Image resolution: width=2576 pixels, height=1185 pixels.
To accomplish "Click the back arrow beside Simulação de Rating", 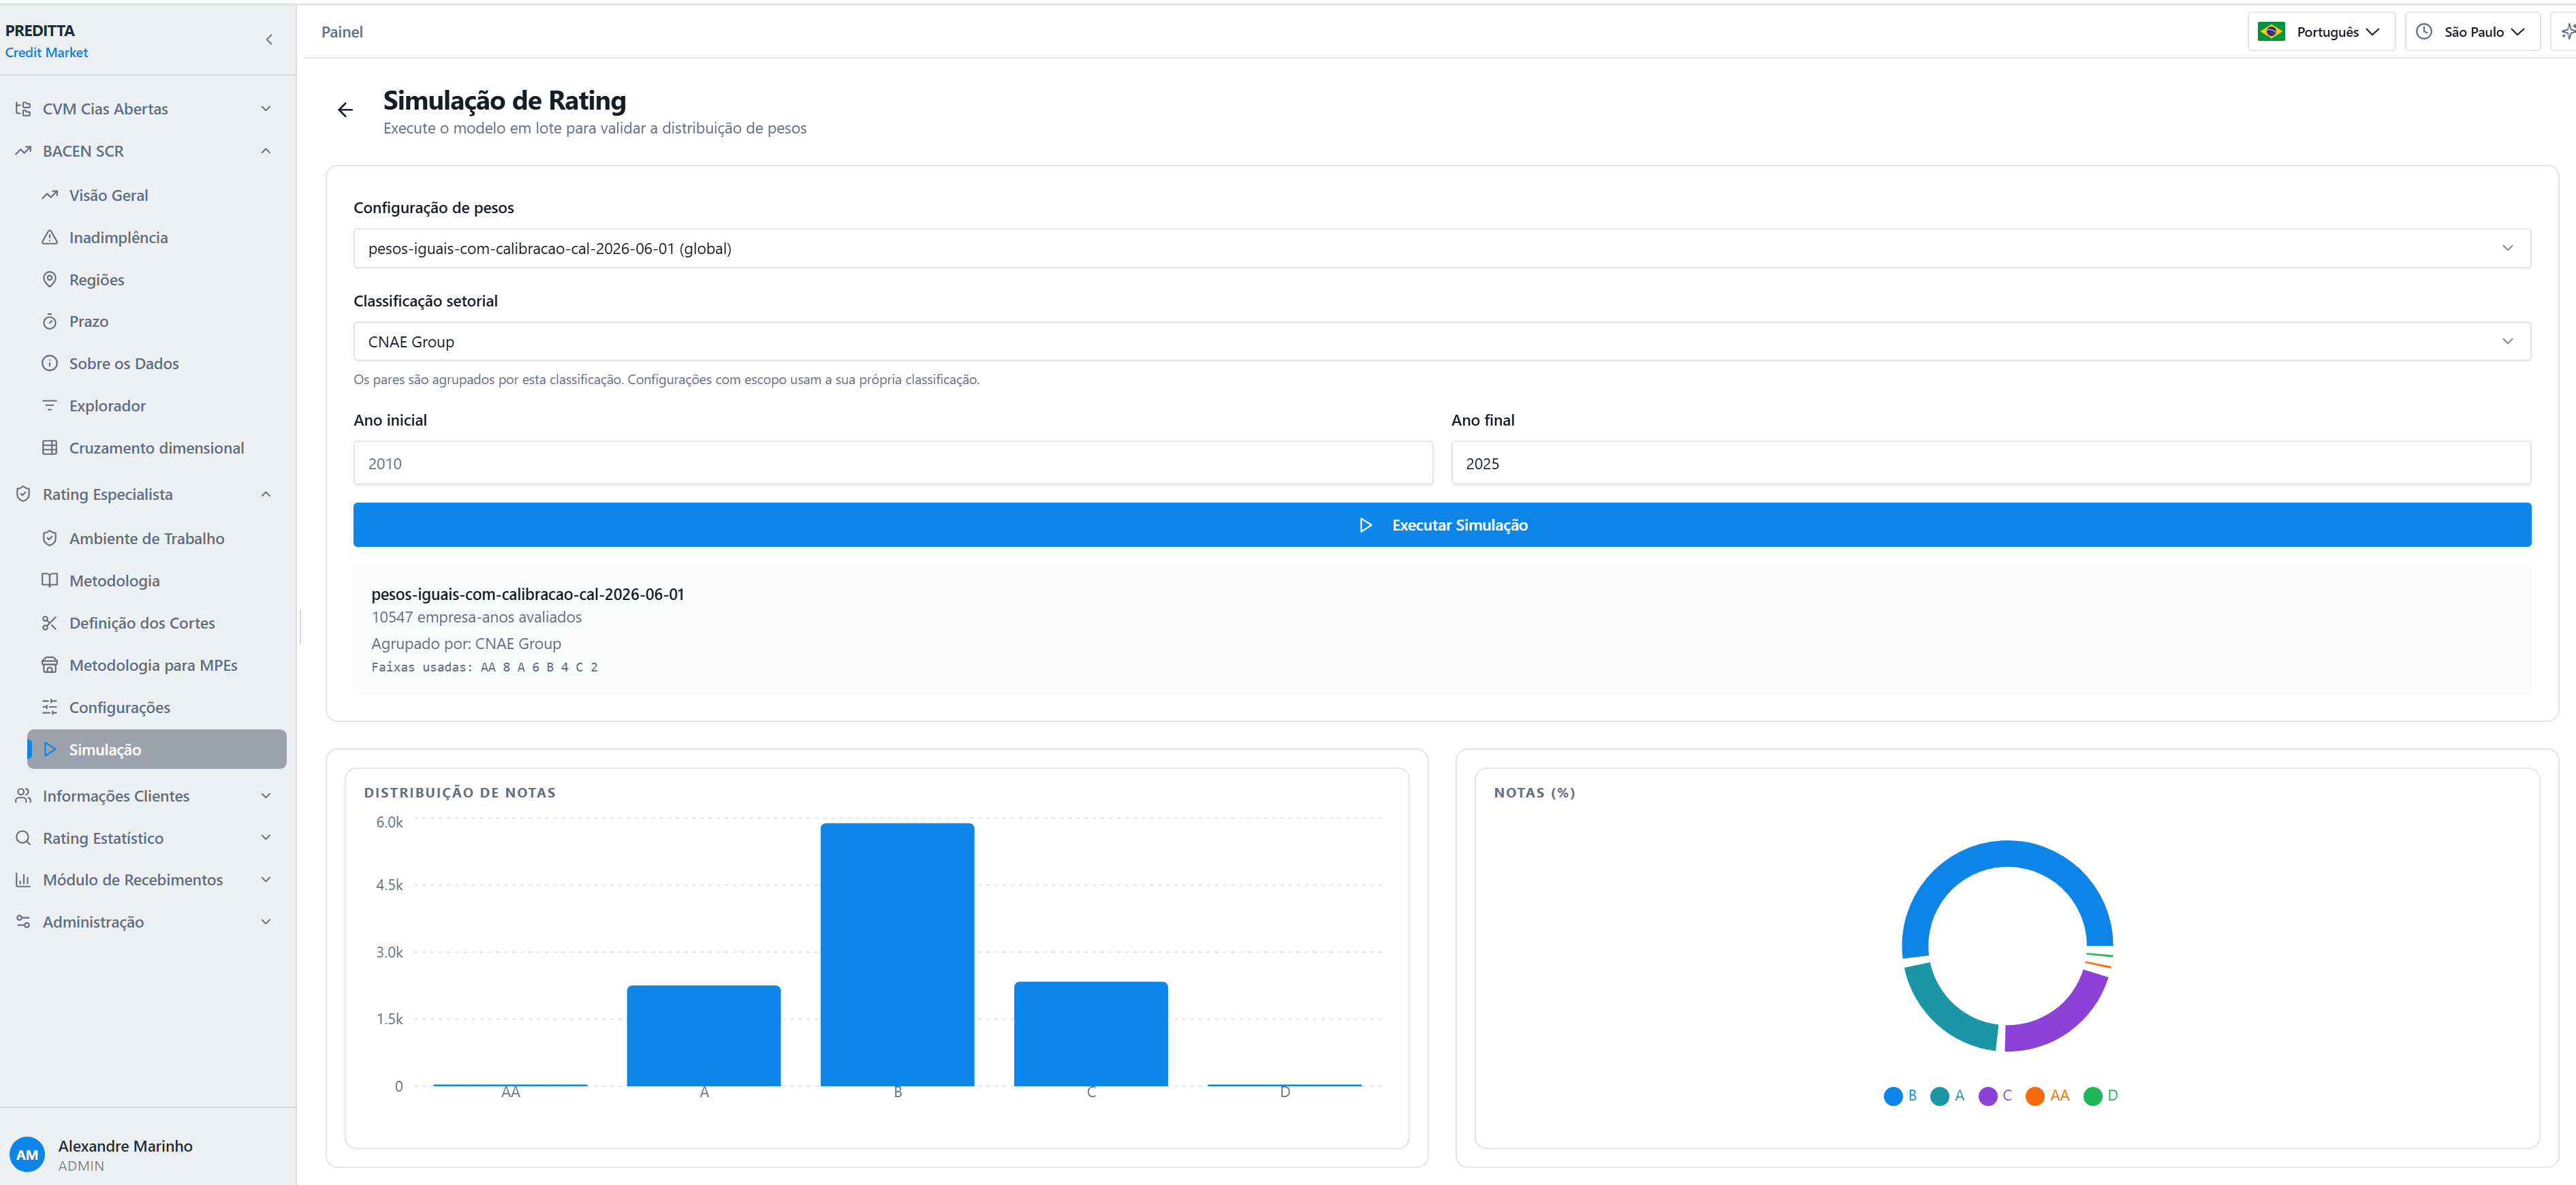I will tap(345, 110).
